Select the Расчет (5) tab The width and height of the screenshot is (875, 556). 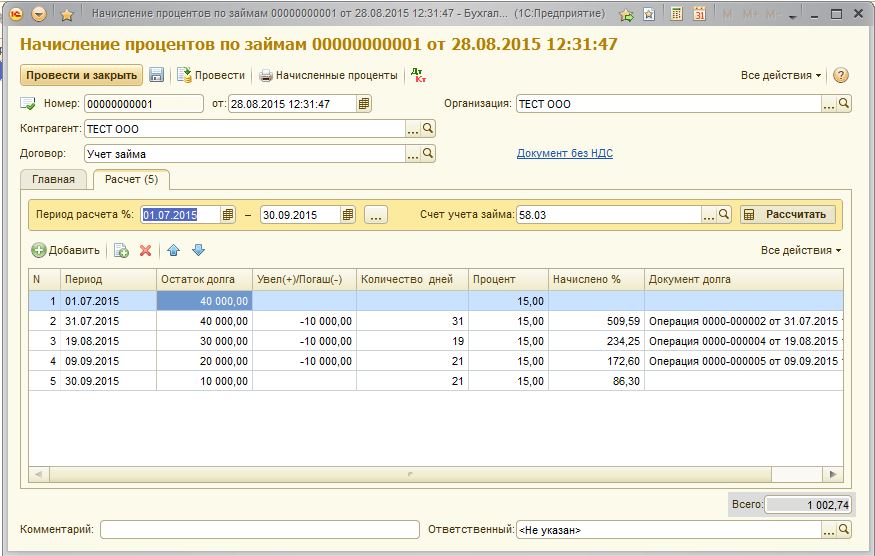click(x=132, y=179)
